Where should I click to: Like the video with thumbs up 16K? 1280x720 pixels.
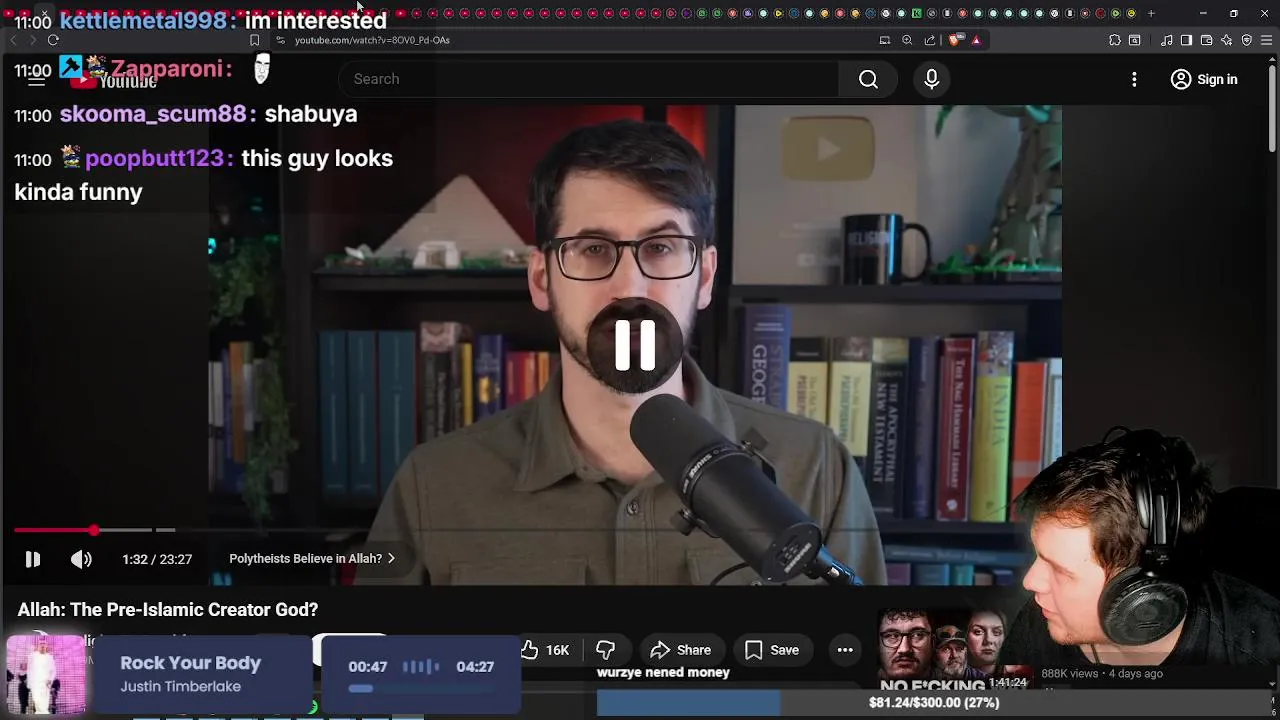tap(546, 650)
